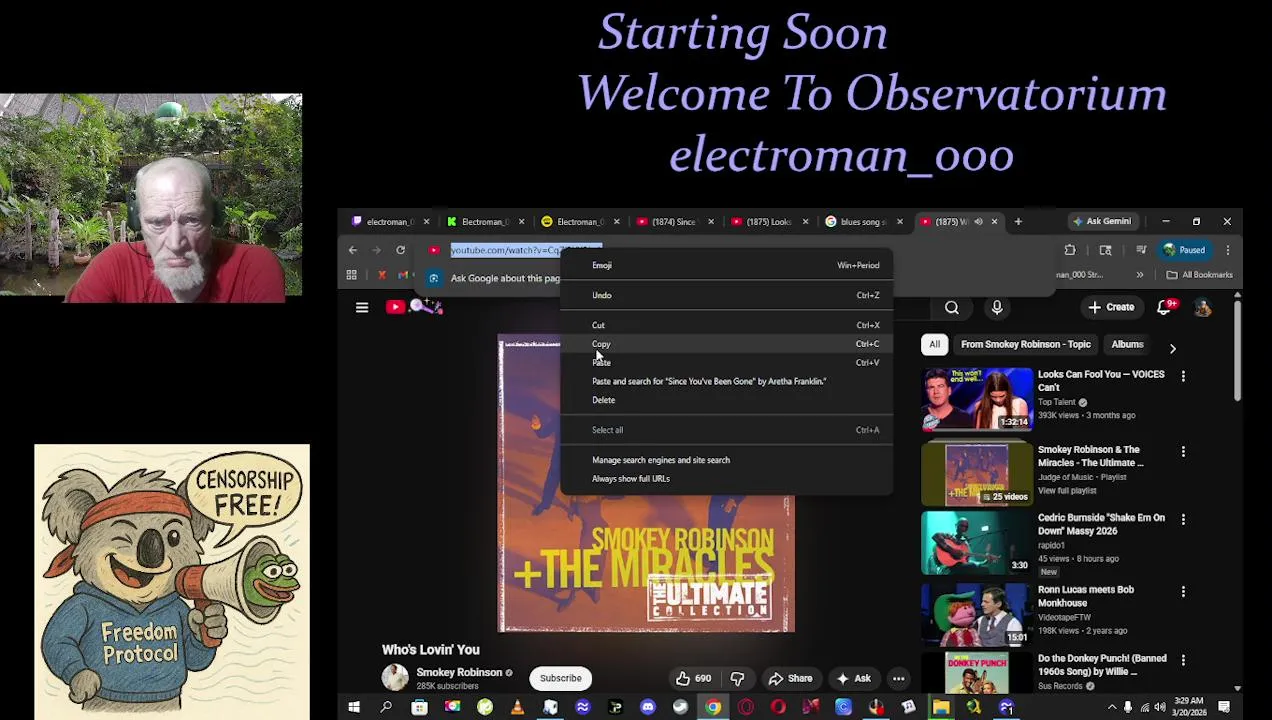Image resolution: width=1272 pixels, height=720 pixels.
Task: Open the Smokey Robinson channel name link
Action: [459, 672]
